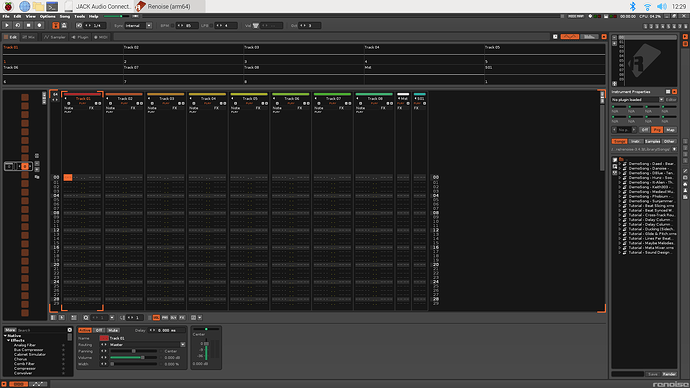Expand the Tutorial - Beat Slicing song
Screen dimensions: 690x388
pos(620,206)
